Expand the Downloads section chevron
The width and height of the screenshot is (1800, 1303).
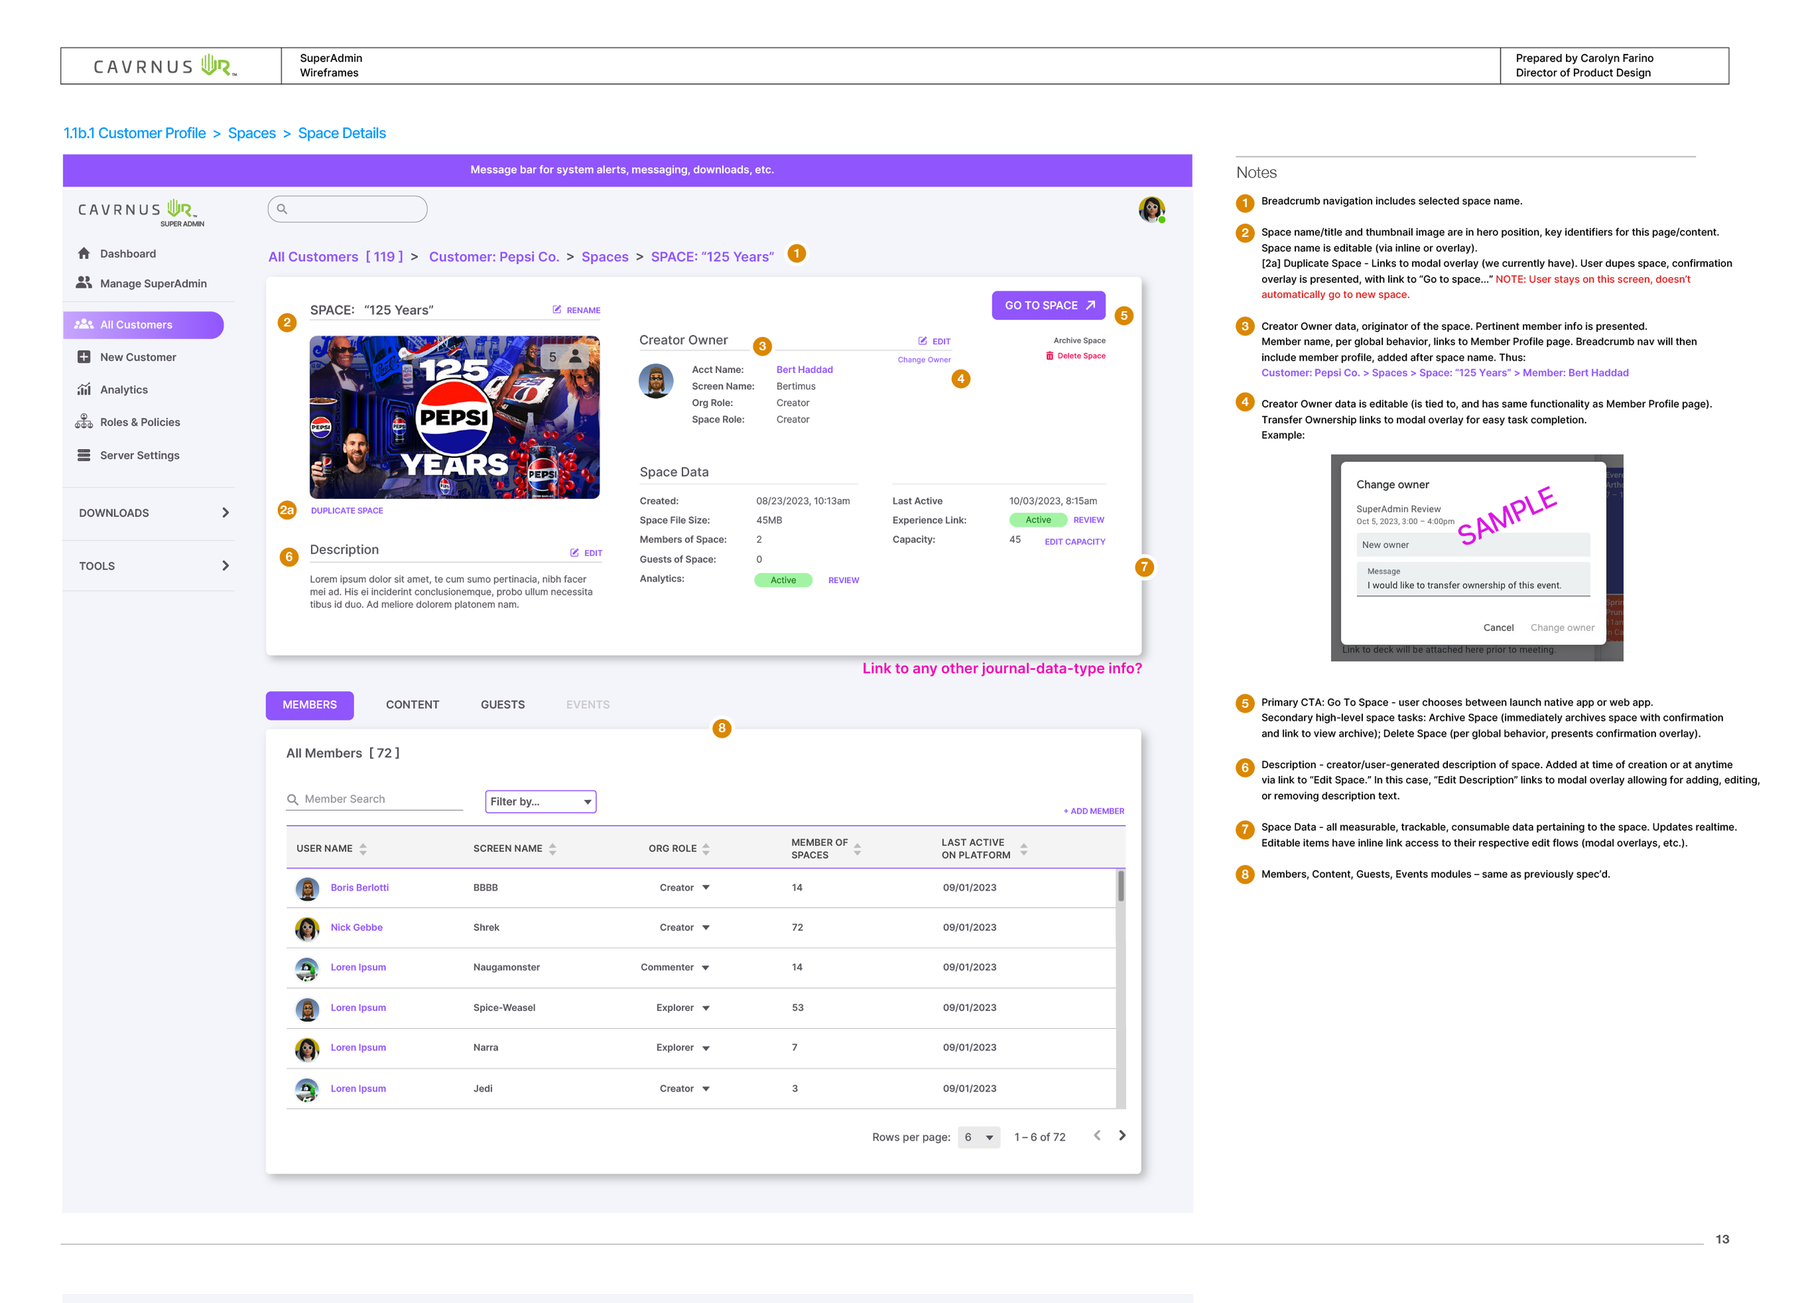click(x=225, y=513)
